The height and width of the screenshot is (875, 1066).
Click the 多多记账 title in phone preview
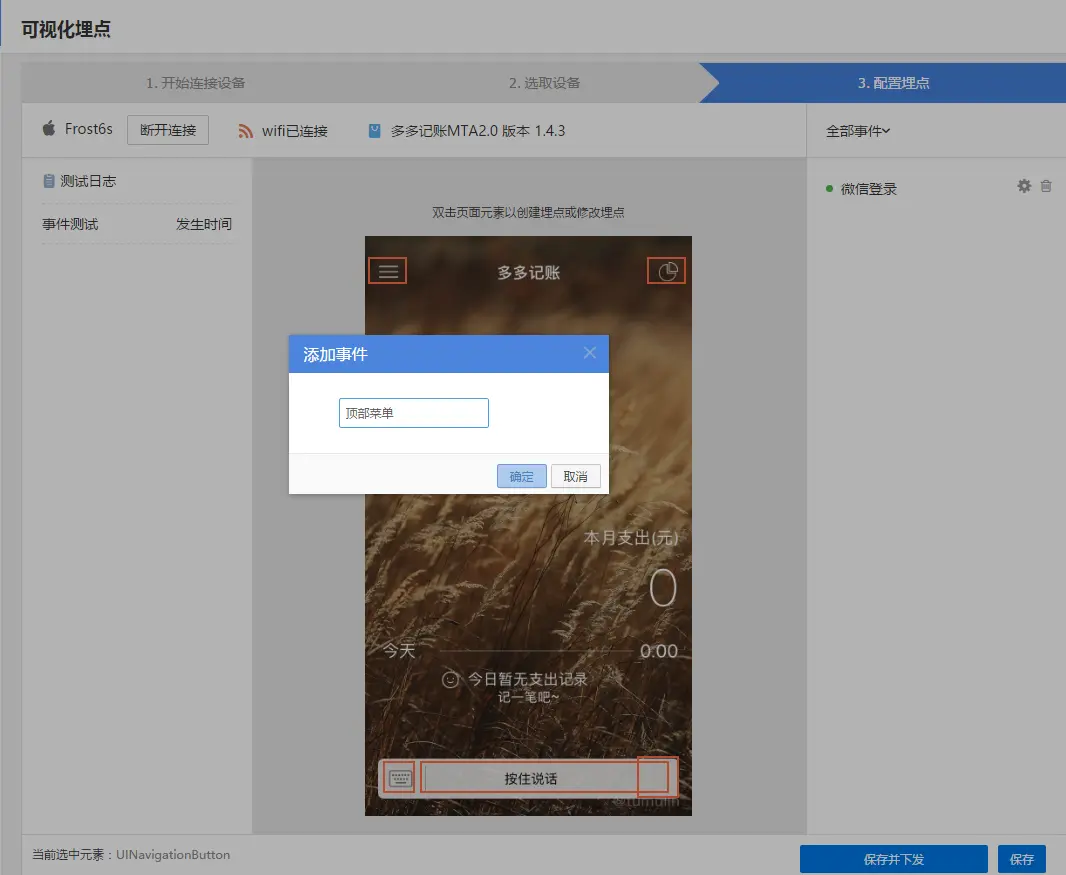tap(528, 273)
